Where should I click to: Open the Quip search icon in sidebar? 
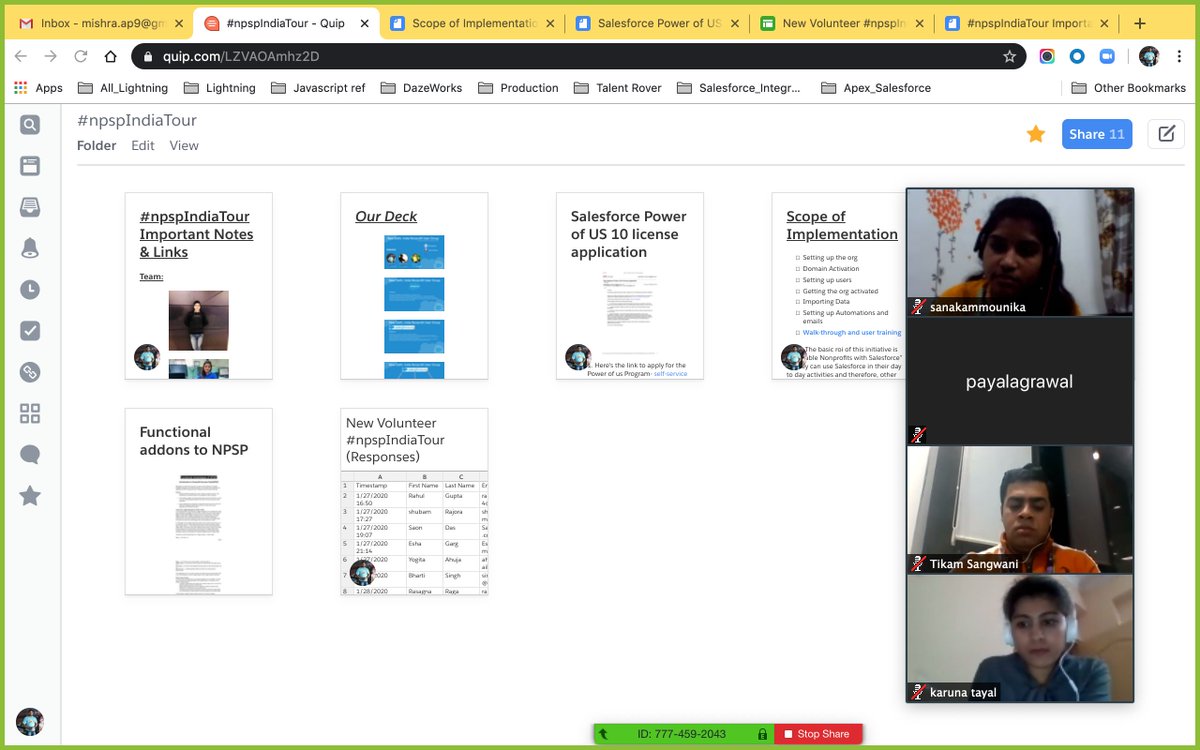pos(30,125)
